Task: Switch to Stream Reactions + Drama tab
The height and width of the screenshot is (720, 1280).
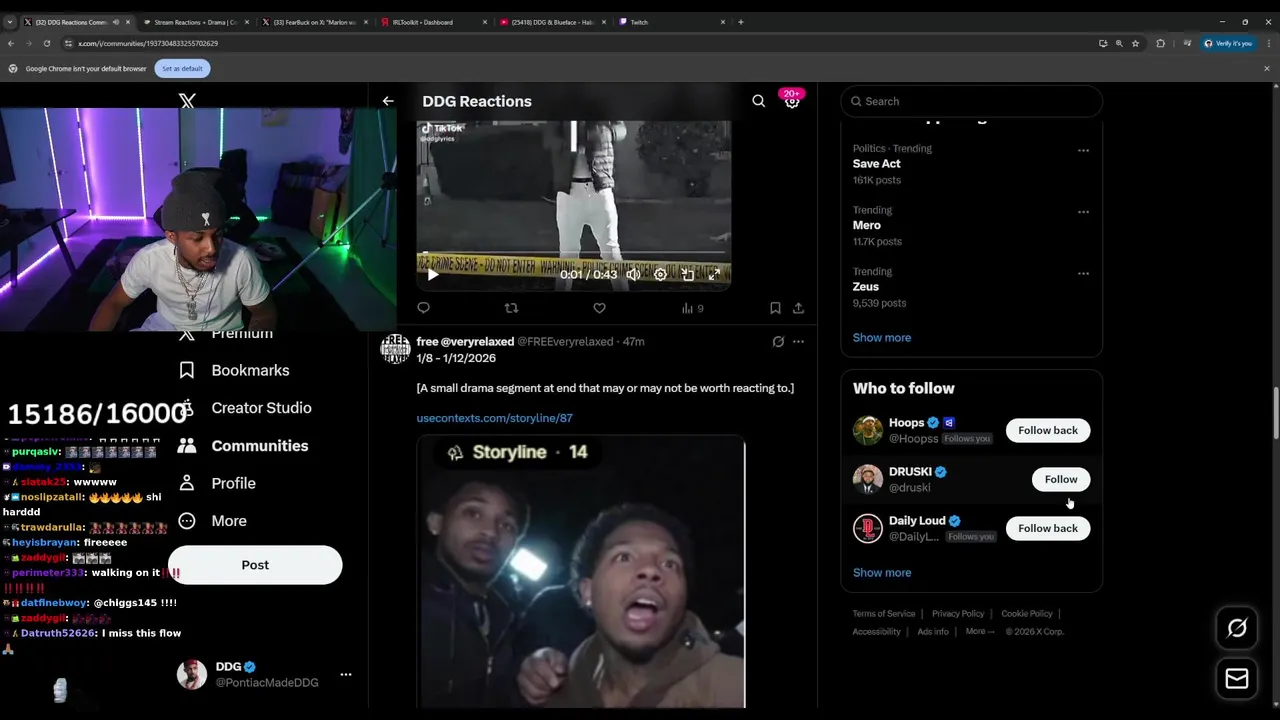Action: pyautogui.click(x=195, y=22)
